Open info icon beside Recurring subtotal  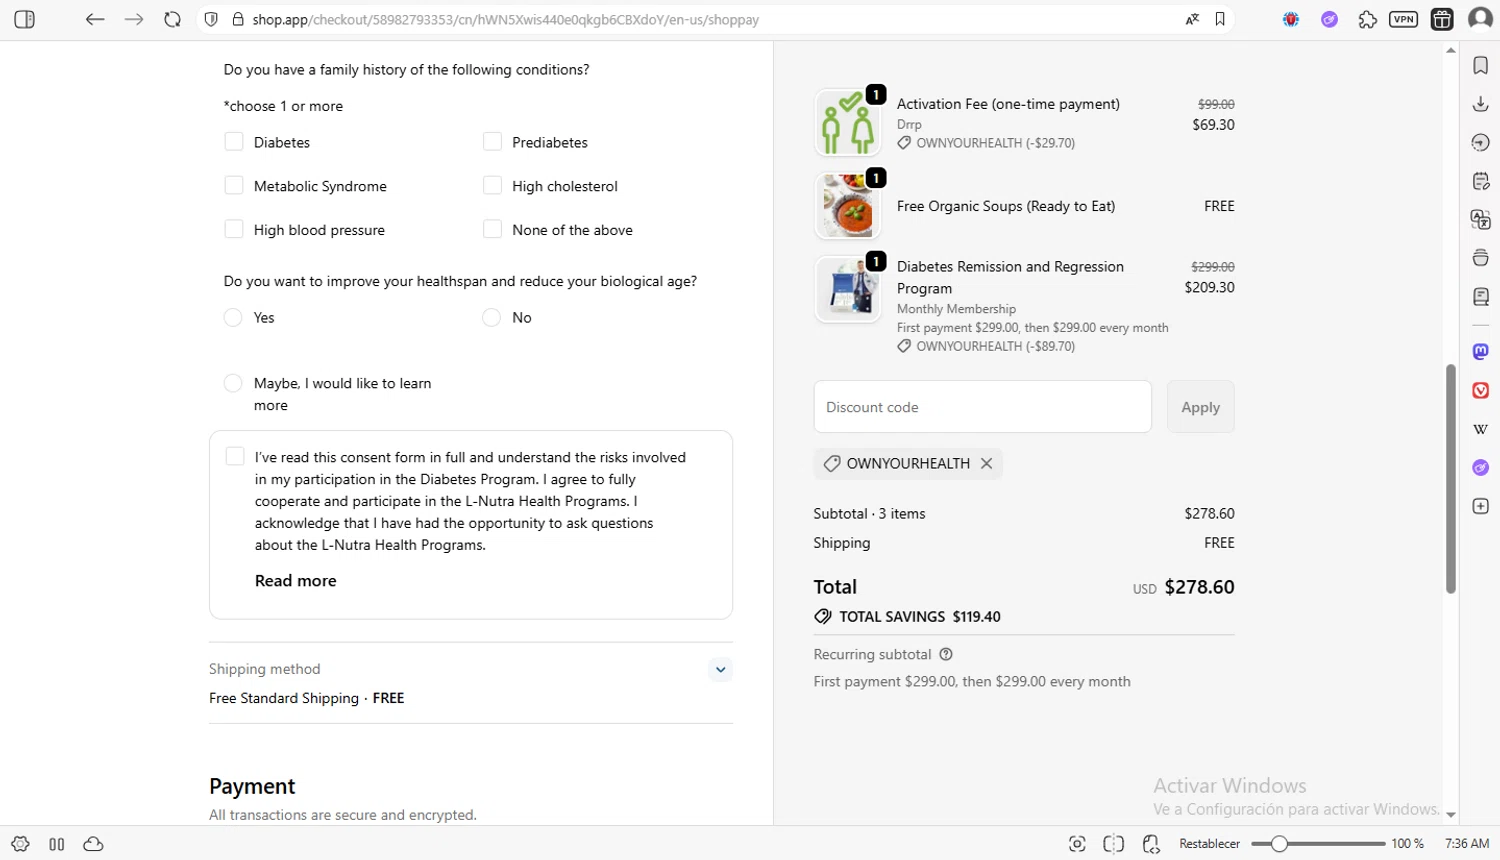946,654
